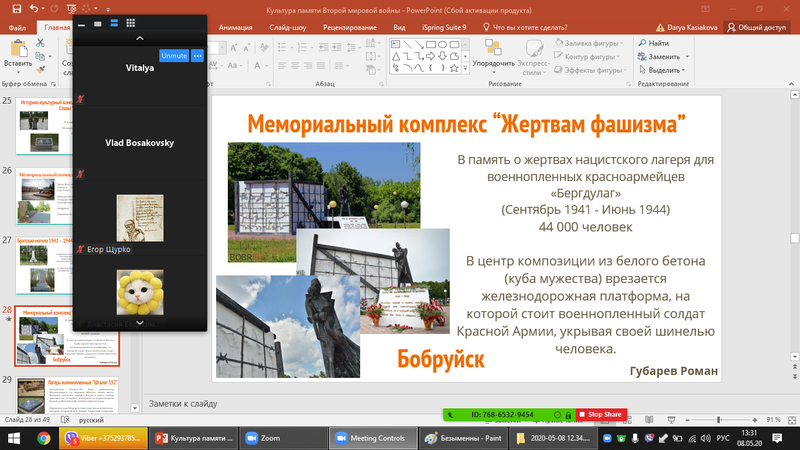Image resolution: width=800 pixels, height=450 pixels.
Task: Click the Общий доступ share button
Action: coord(757,28)
